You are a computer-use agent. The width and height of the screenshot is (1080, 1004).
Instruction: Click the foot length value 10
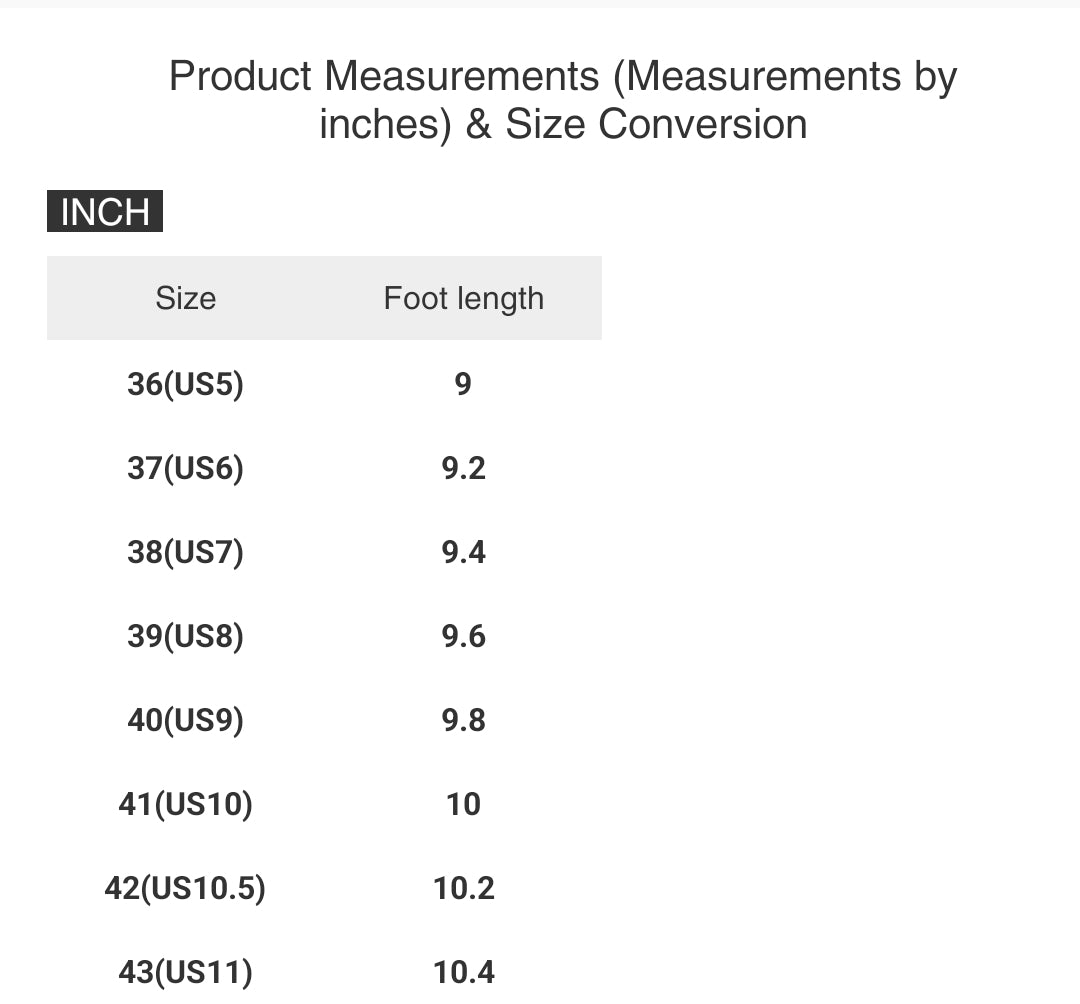coord(464,804)
